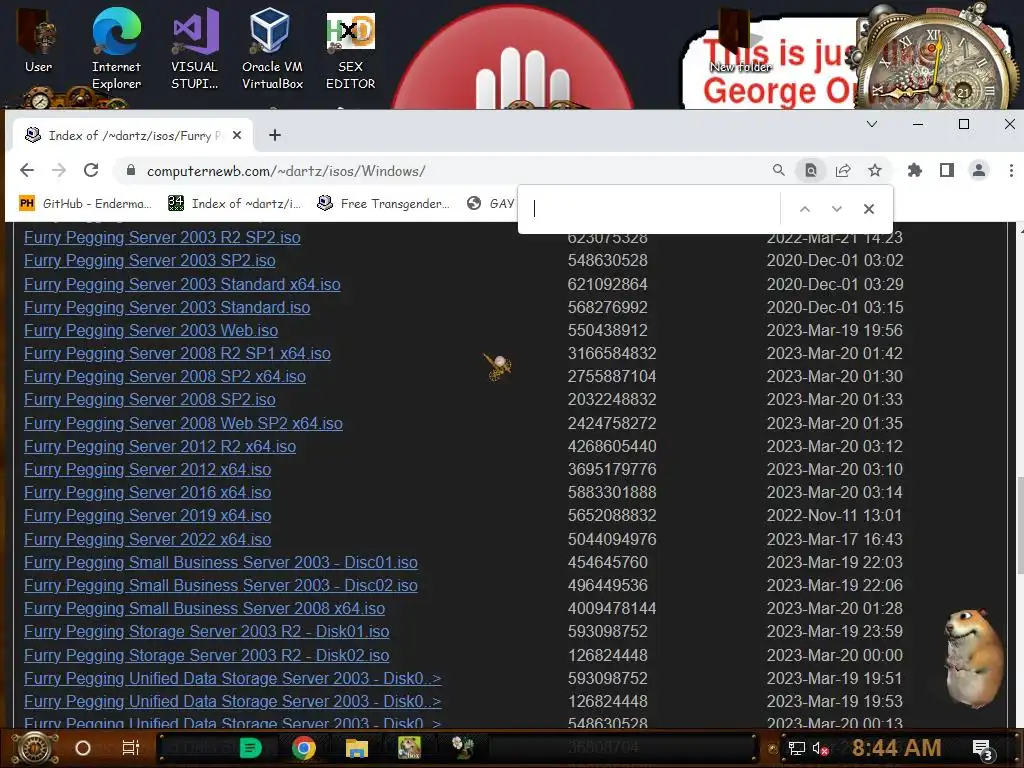Download Server 2022 x64.iso
Image resolution: width=1024 pixels, height=768 pixels.
[x=148, y=539]
